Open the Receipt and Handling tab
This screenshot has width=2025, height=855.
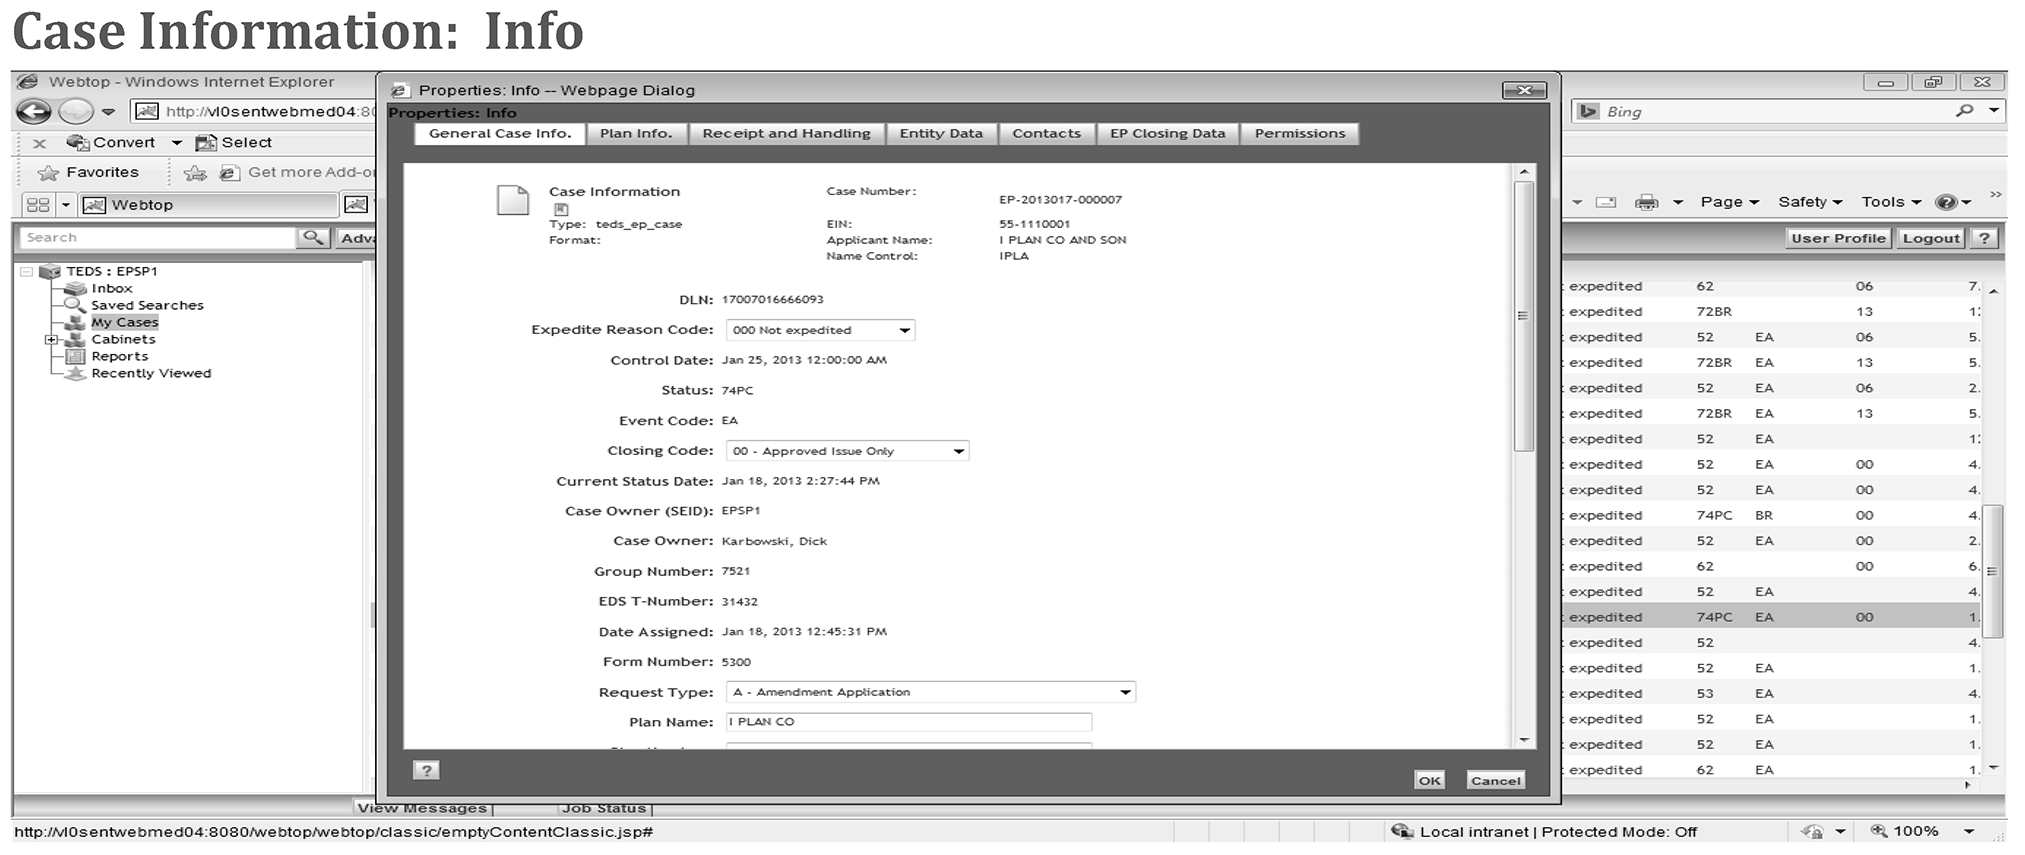coord(786,133)
